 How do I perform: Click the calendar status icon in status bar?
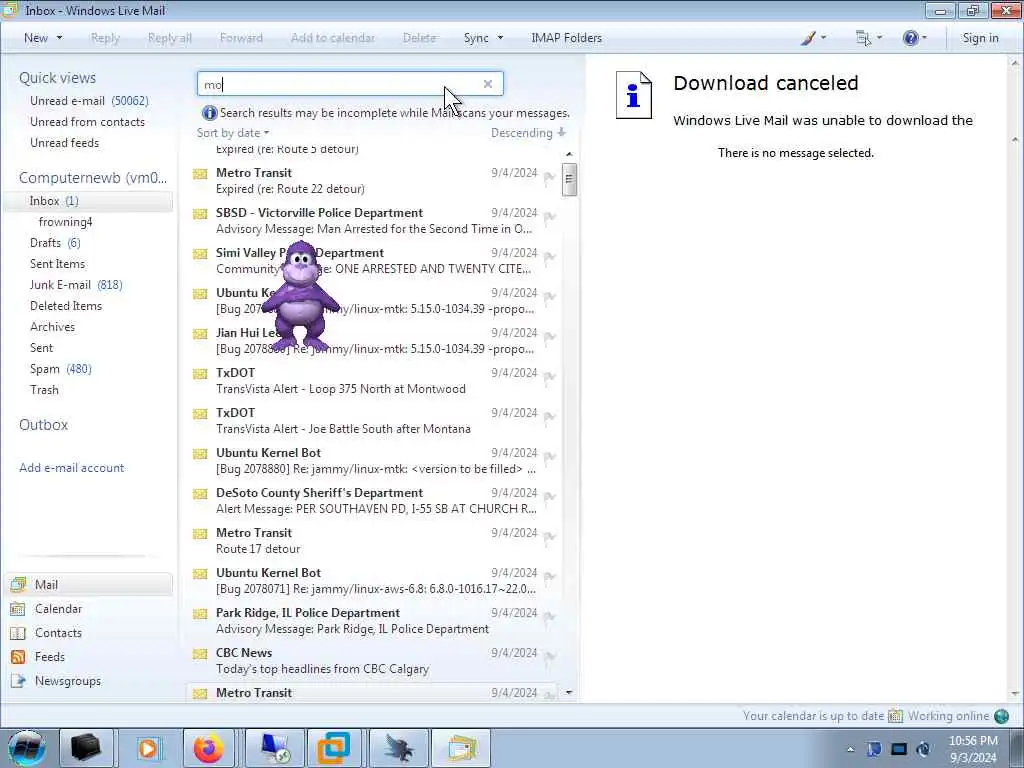895,716
